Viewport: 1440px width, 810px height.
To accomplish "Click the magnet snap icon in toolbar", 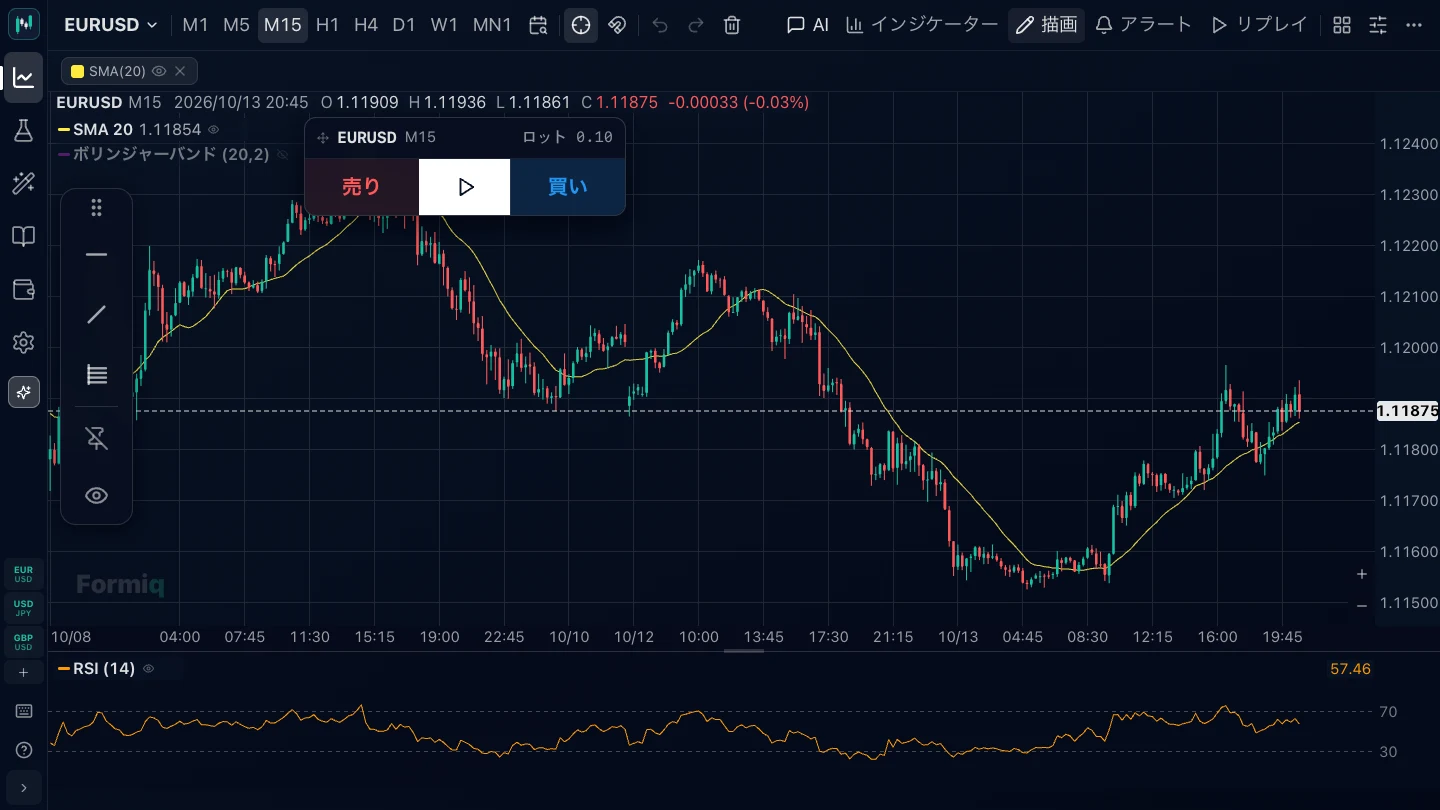I will coord(617,25).
